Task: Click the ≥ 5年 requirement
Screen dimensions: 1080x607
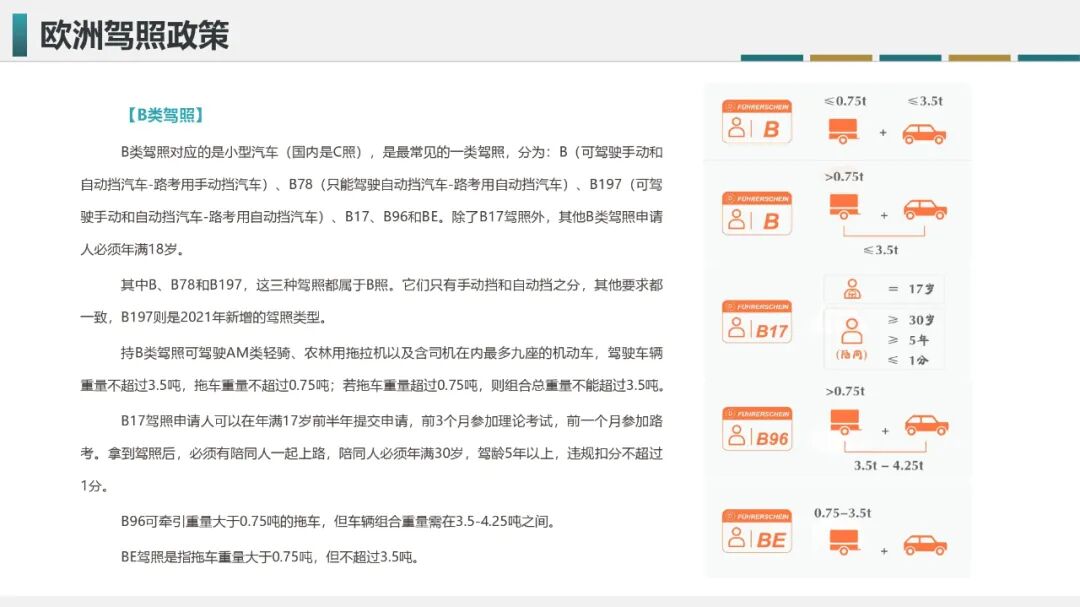Action: tap(908, 340)
